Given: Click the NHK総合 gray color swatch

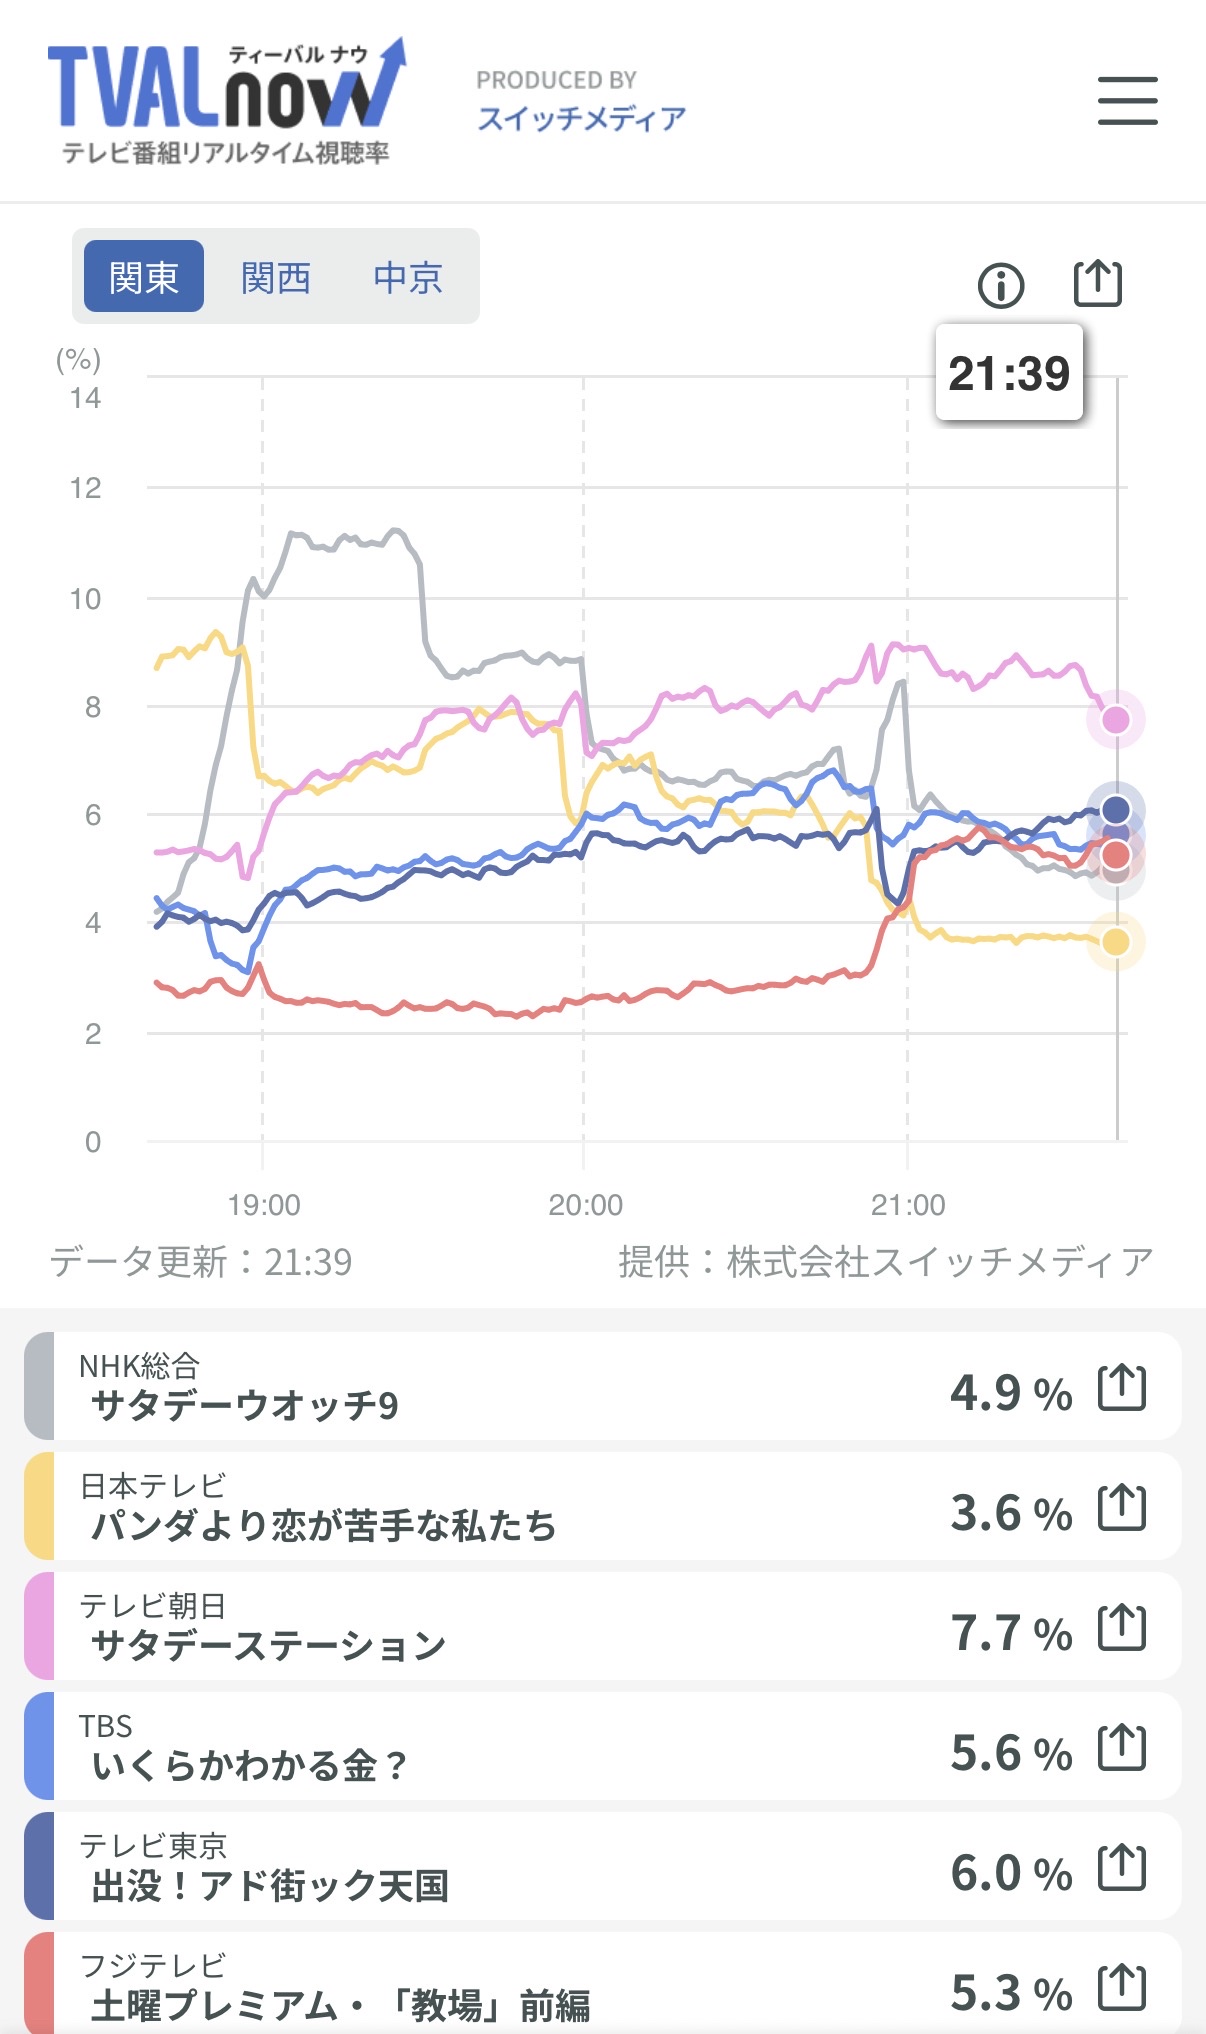Looking at the screenshot, I should coord(39,1386).
